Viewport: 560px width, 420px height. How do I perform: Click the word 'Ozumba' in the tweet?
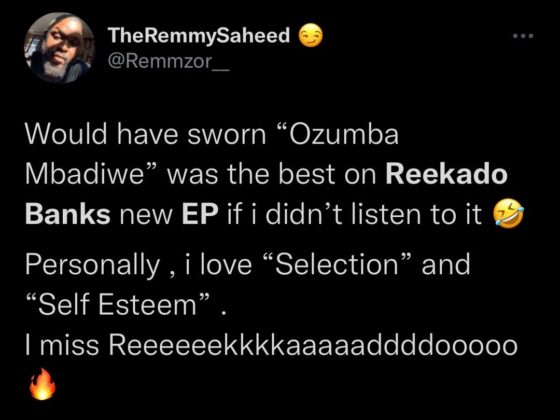point(345,135)
